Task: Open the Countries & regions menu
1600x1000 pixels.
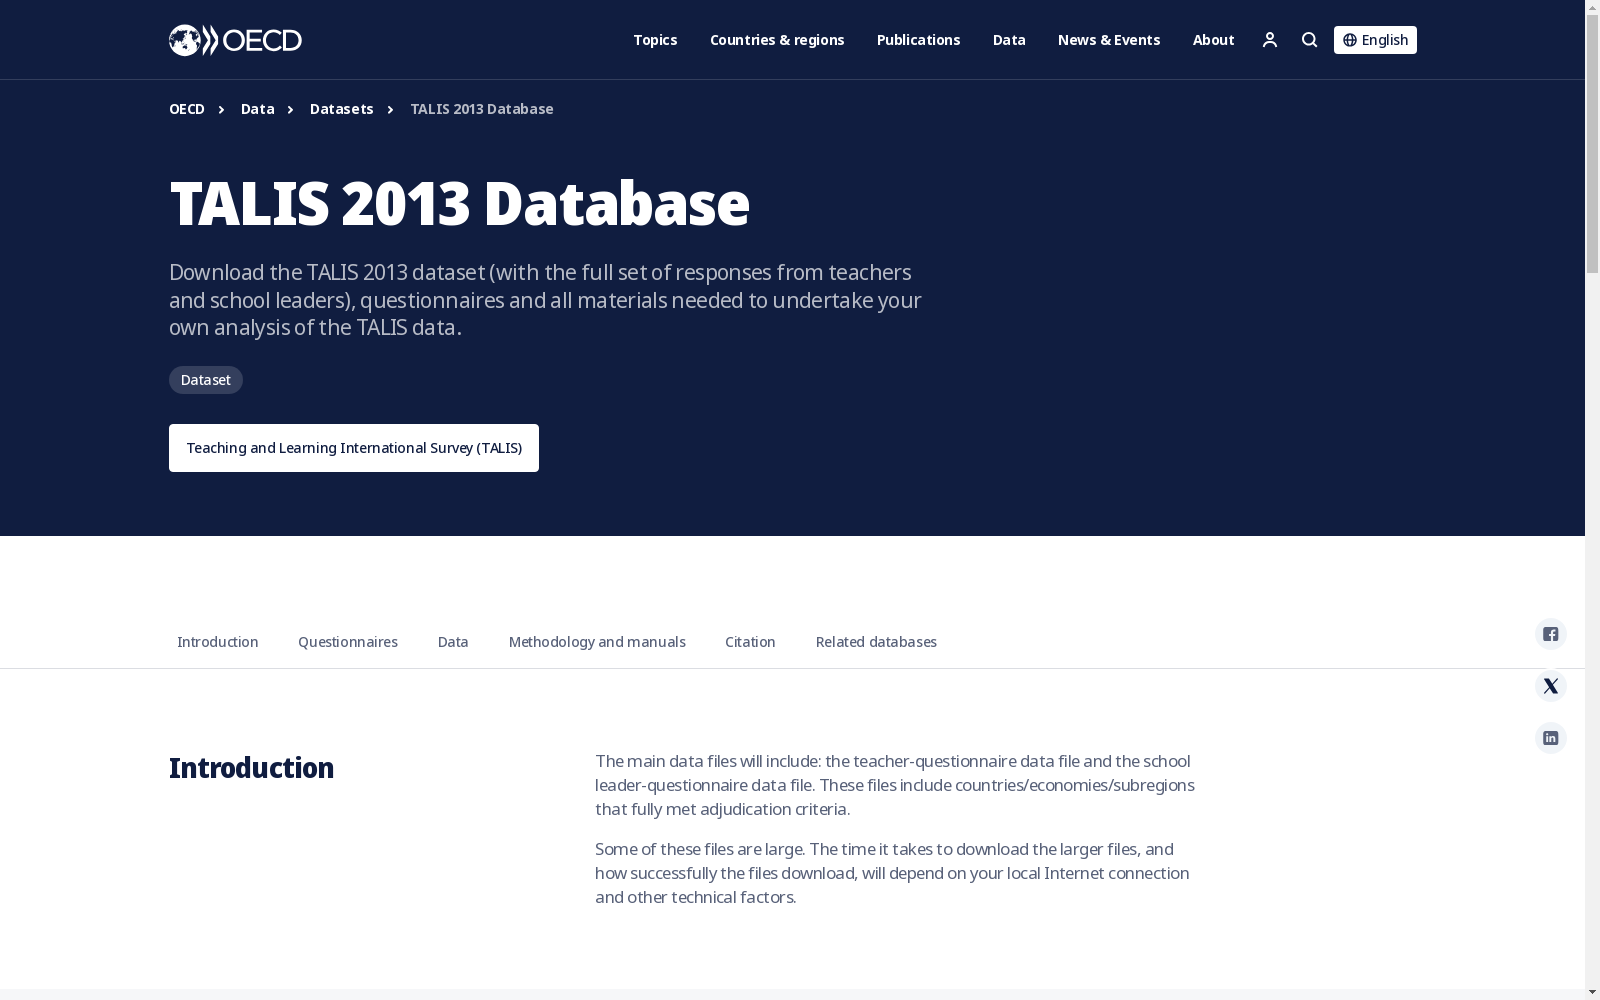Action: tap(777, 40)
